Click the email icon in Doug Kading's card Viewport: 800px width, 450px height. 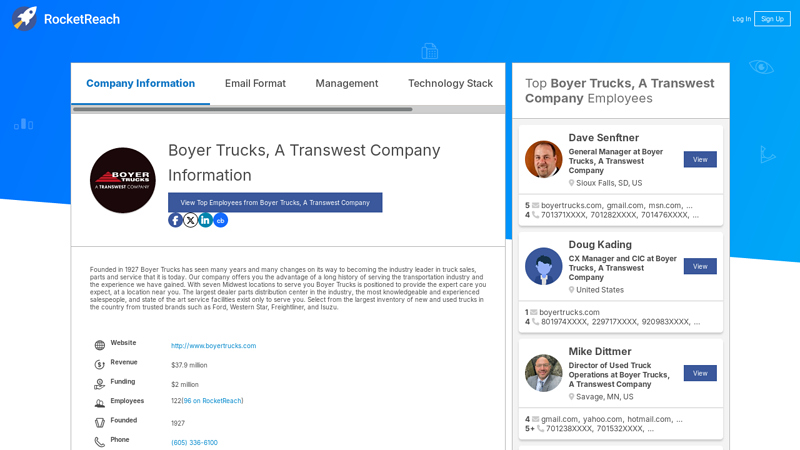tap(534, 312)
